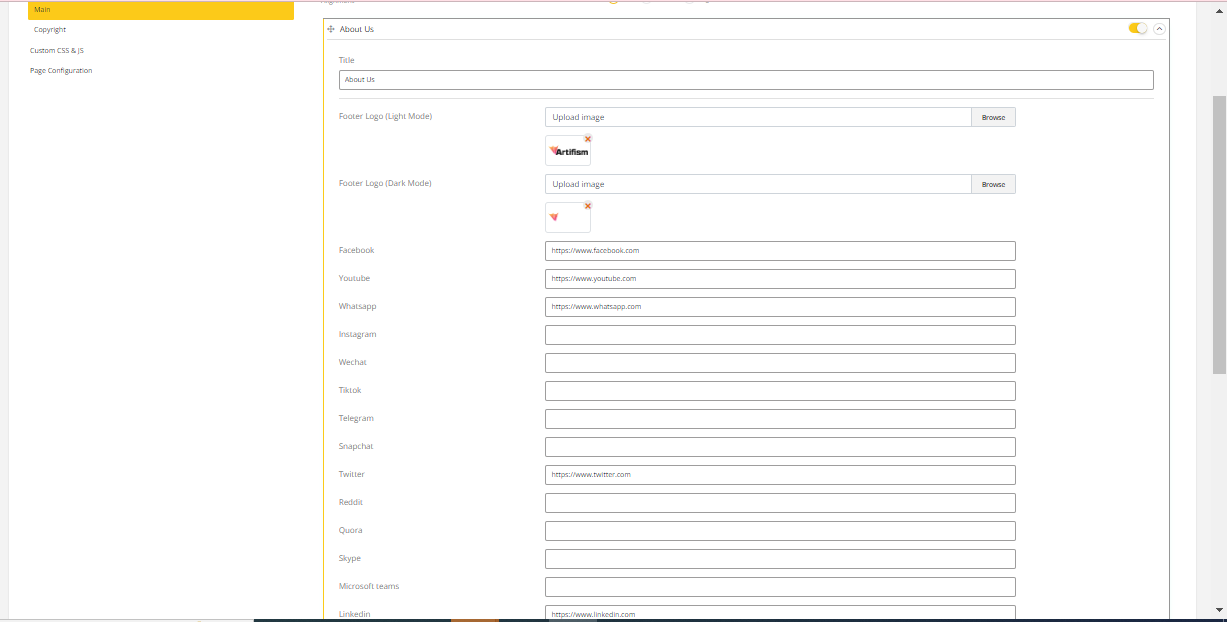Image resolution: width=1227 pixels, height=622 pixels.
Task: Go to Page Configuration in sidebar
Action: click(61, 71)
